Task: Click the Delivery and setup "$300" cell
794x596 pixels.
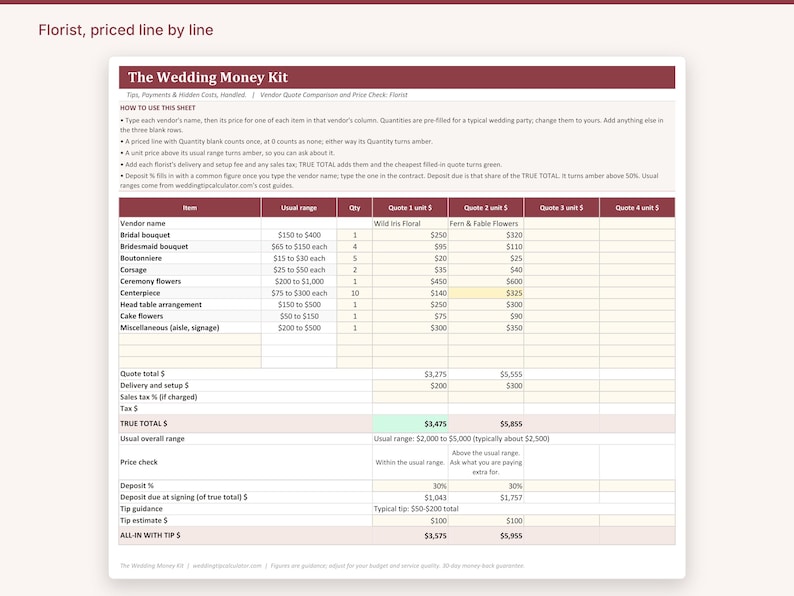Action: pyautogui.click(x=486, y=386)
